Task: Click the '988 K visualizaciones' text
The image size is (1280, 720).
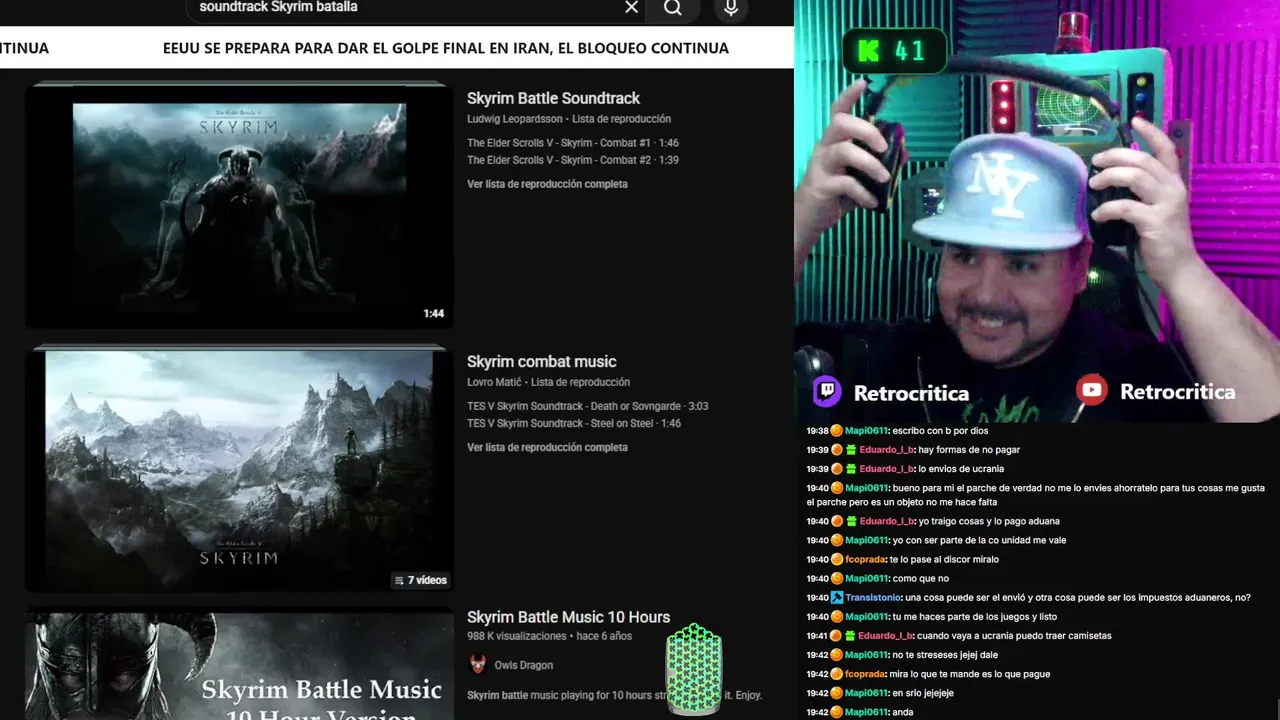Action: point(515,636)
